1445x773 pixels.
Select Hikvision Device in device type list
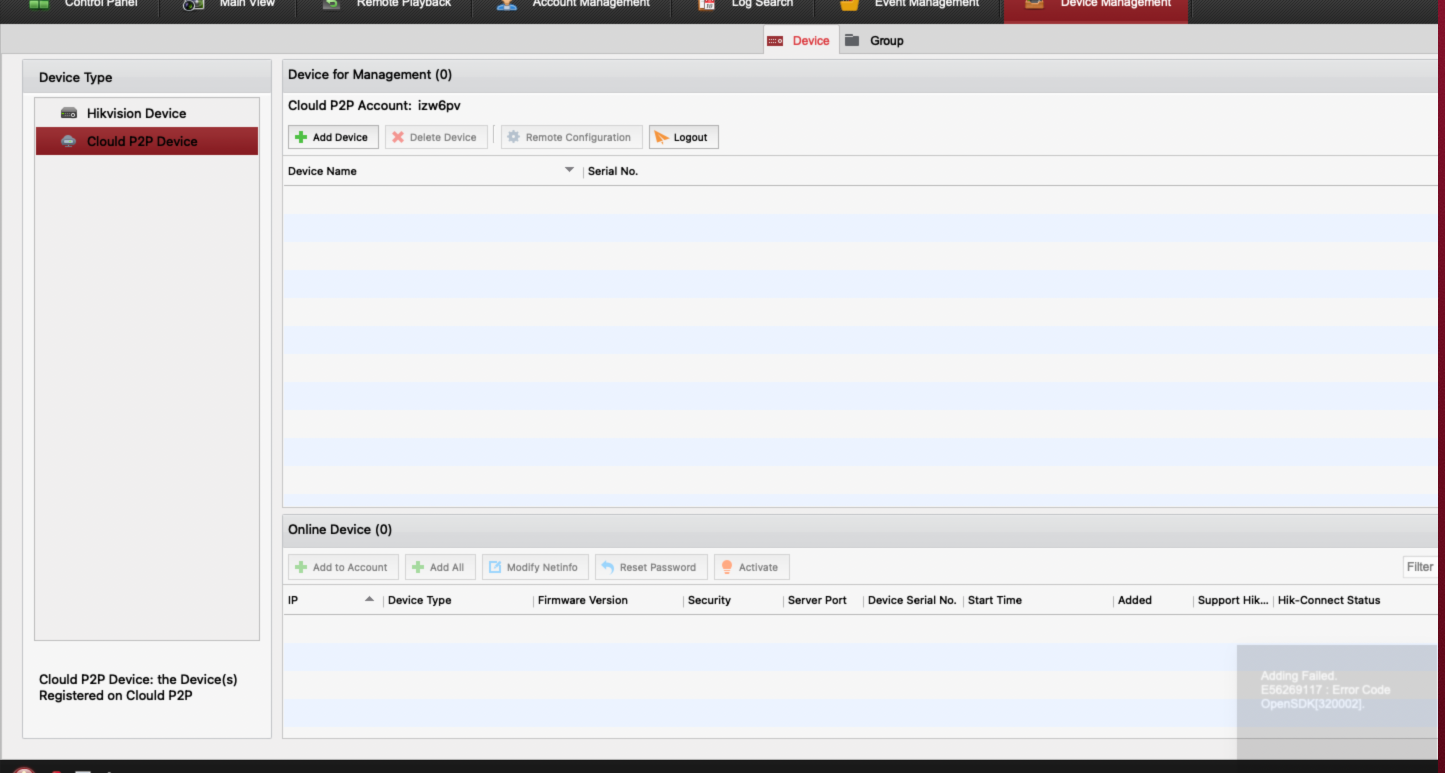pos(136,113)
